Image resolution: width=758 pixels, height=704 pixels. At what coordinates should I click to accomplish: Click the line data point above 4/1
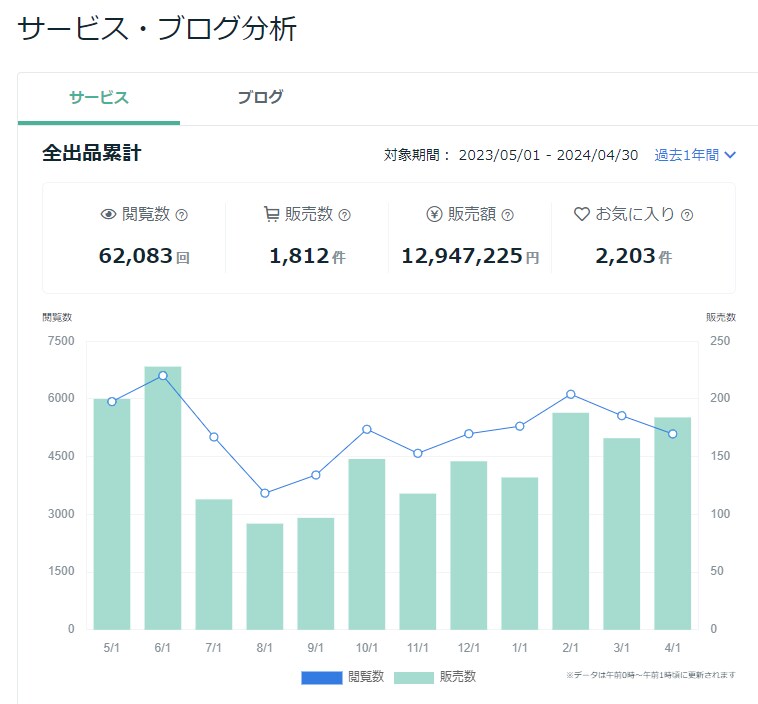pos(673,434)
